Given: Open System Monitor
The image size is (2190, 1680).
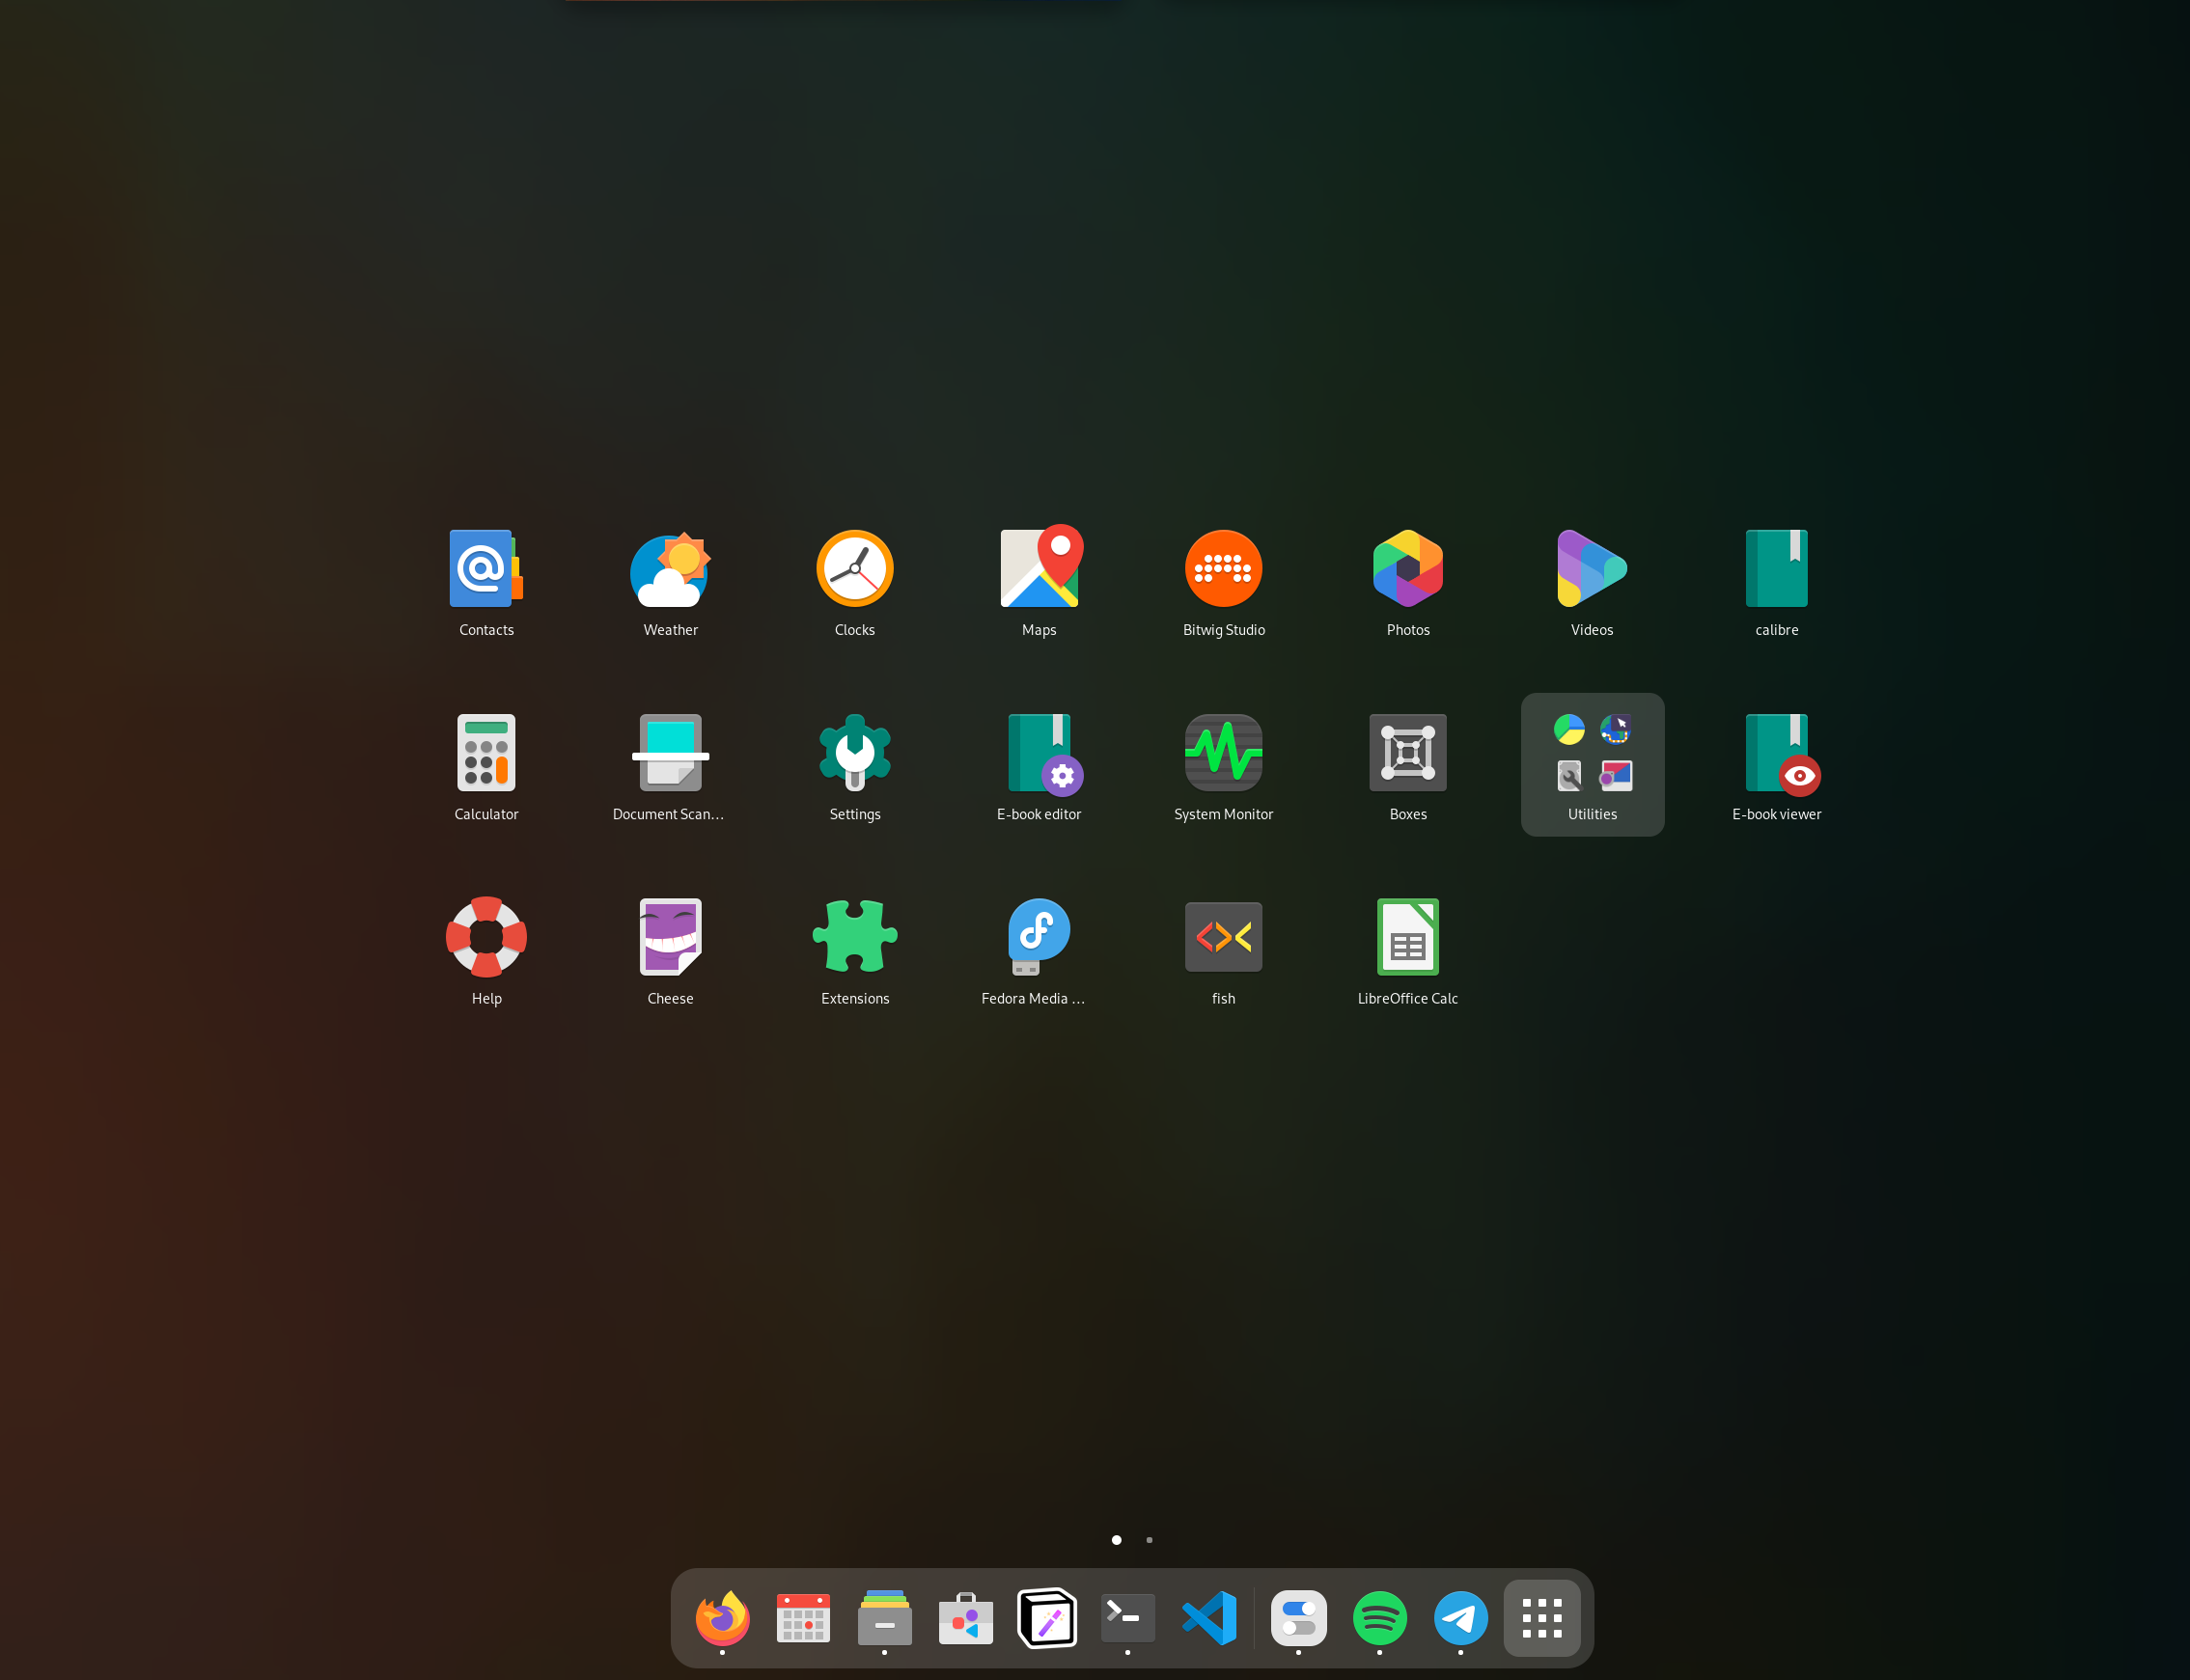Looking at the screenshot, I should [1223, 753].
